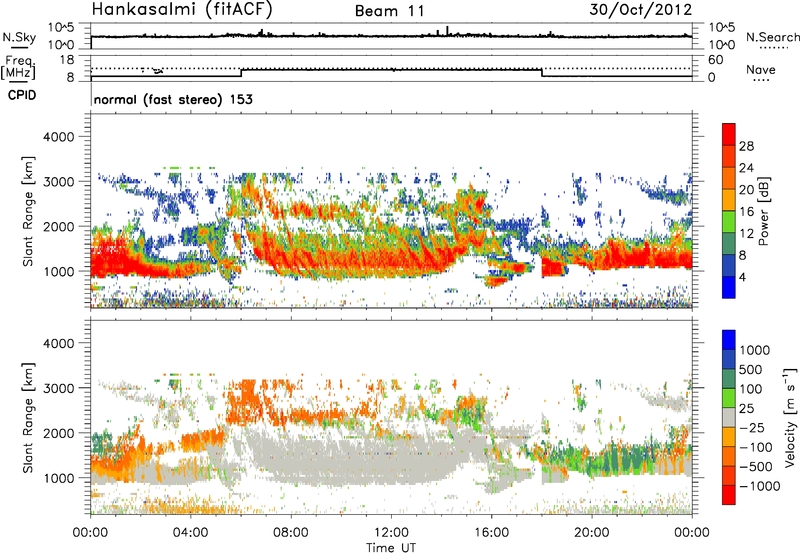This screenshot has width=800, height=554.
Task: Select "28" on the power color bar
Action: (x=746, y=146)
